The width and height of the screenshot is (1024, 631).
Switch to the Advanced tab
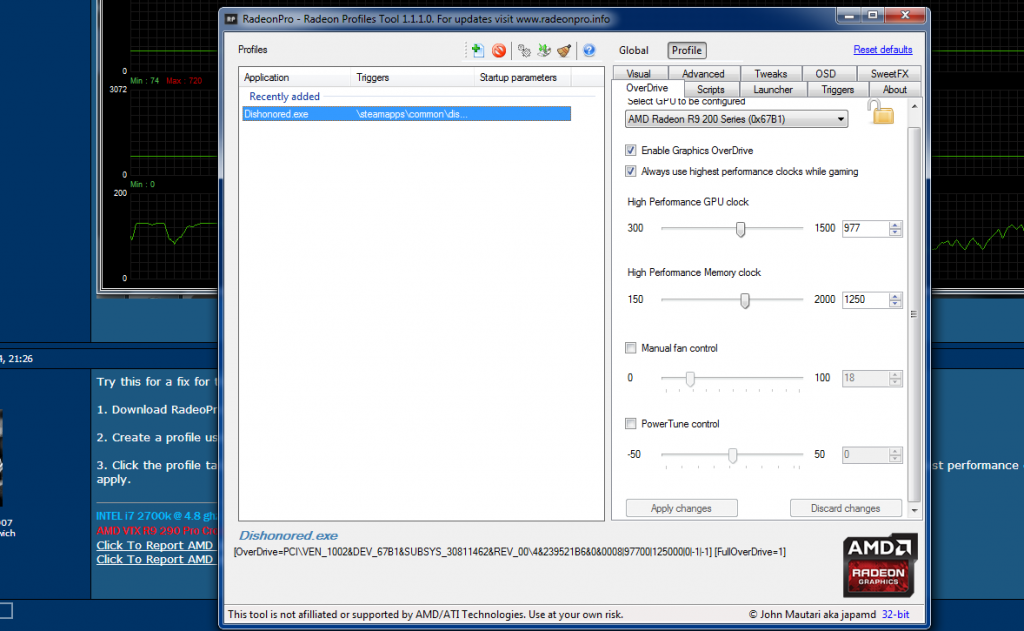tap(703, 74)
